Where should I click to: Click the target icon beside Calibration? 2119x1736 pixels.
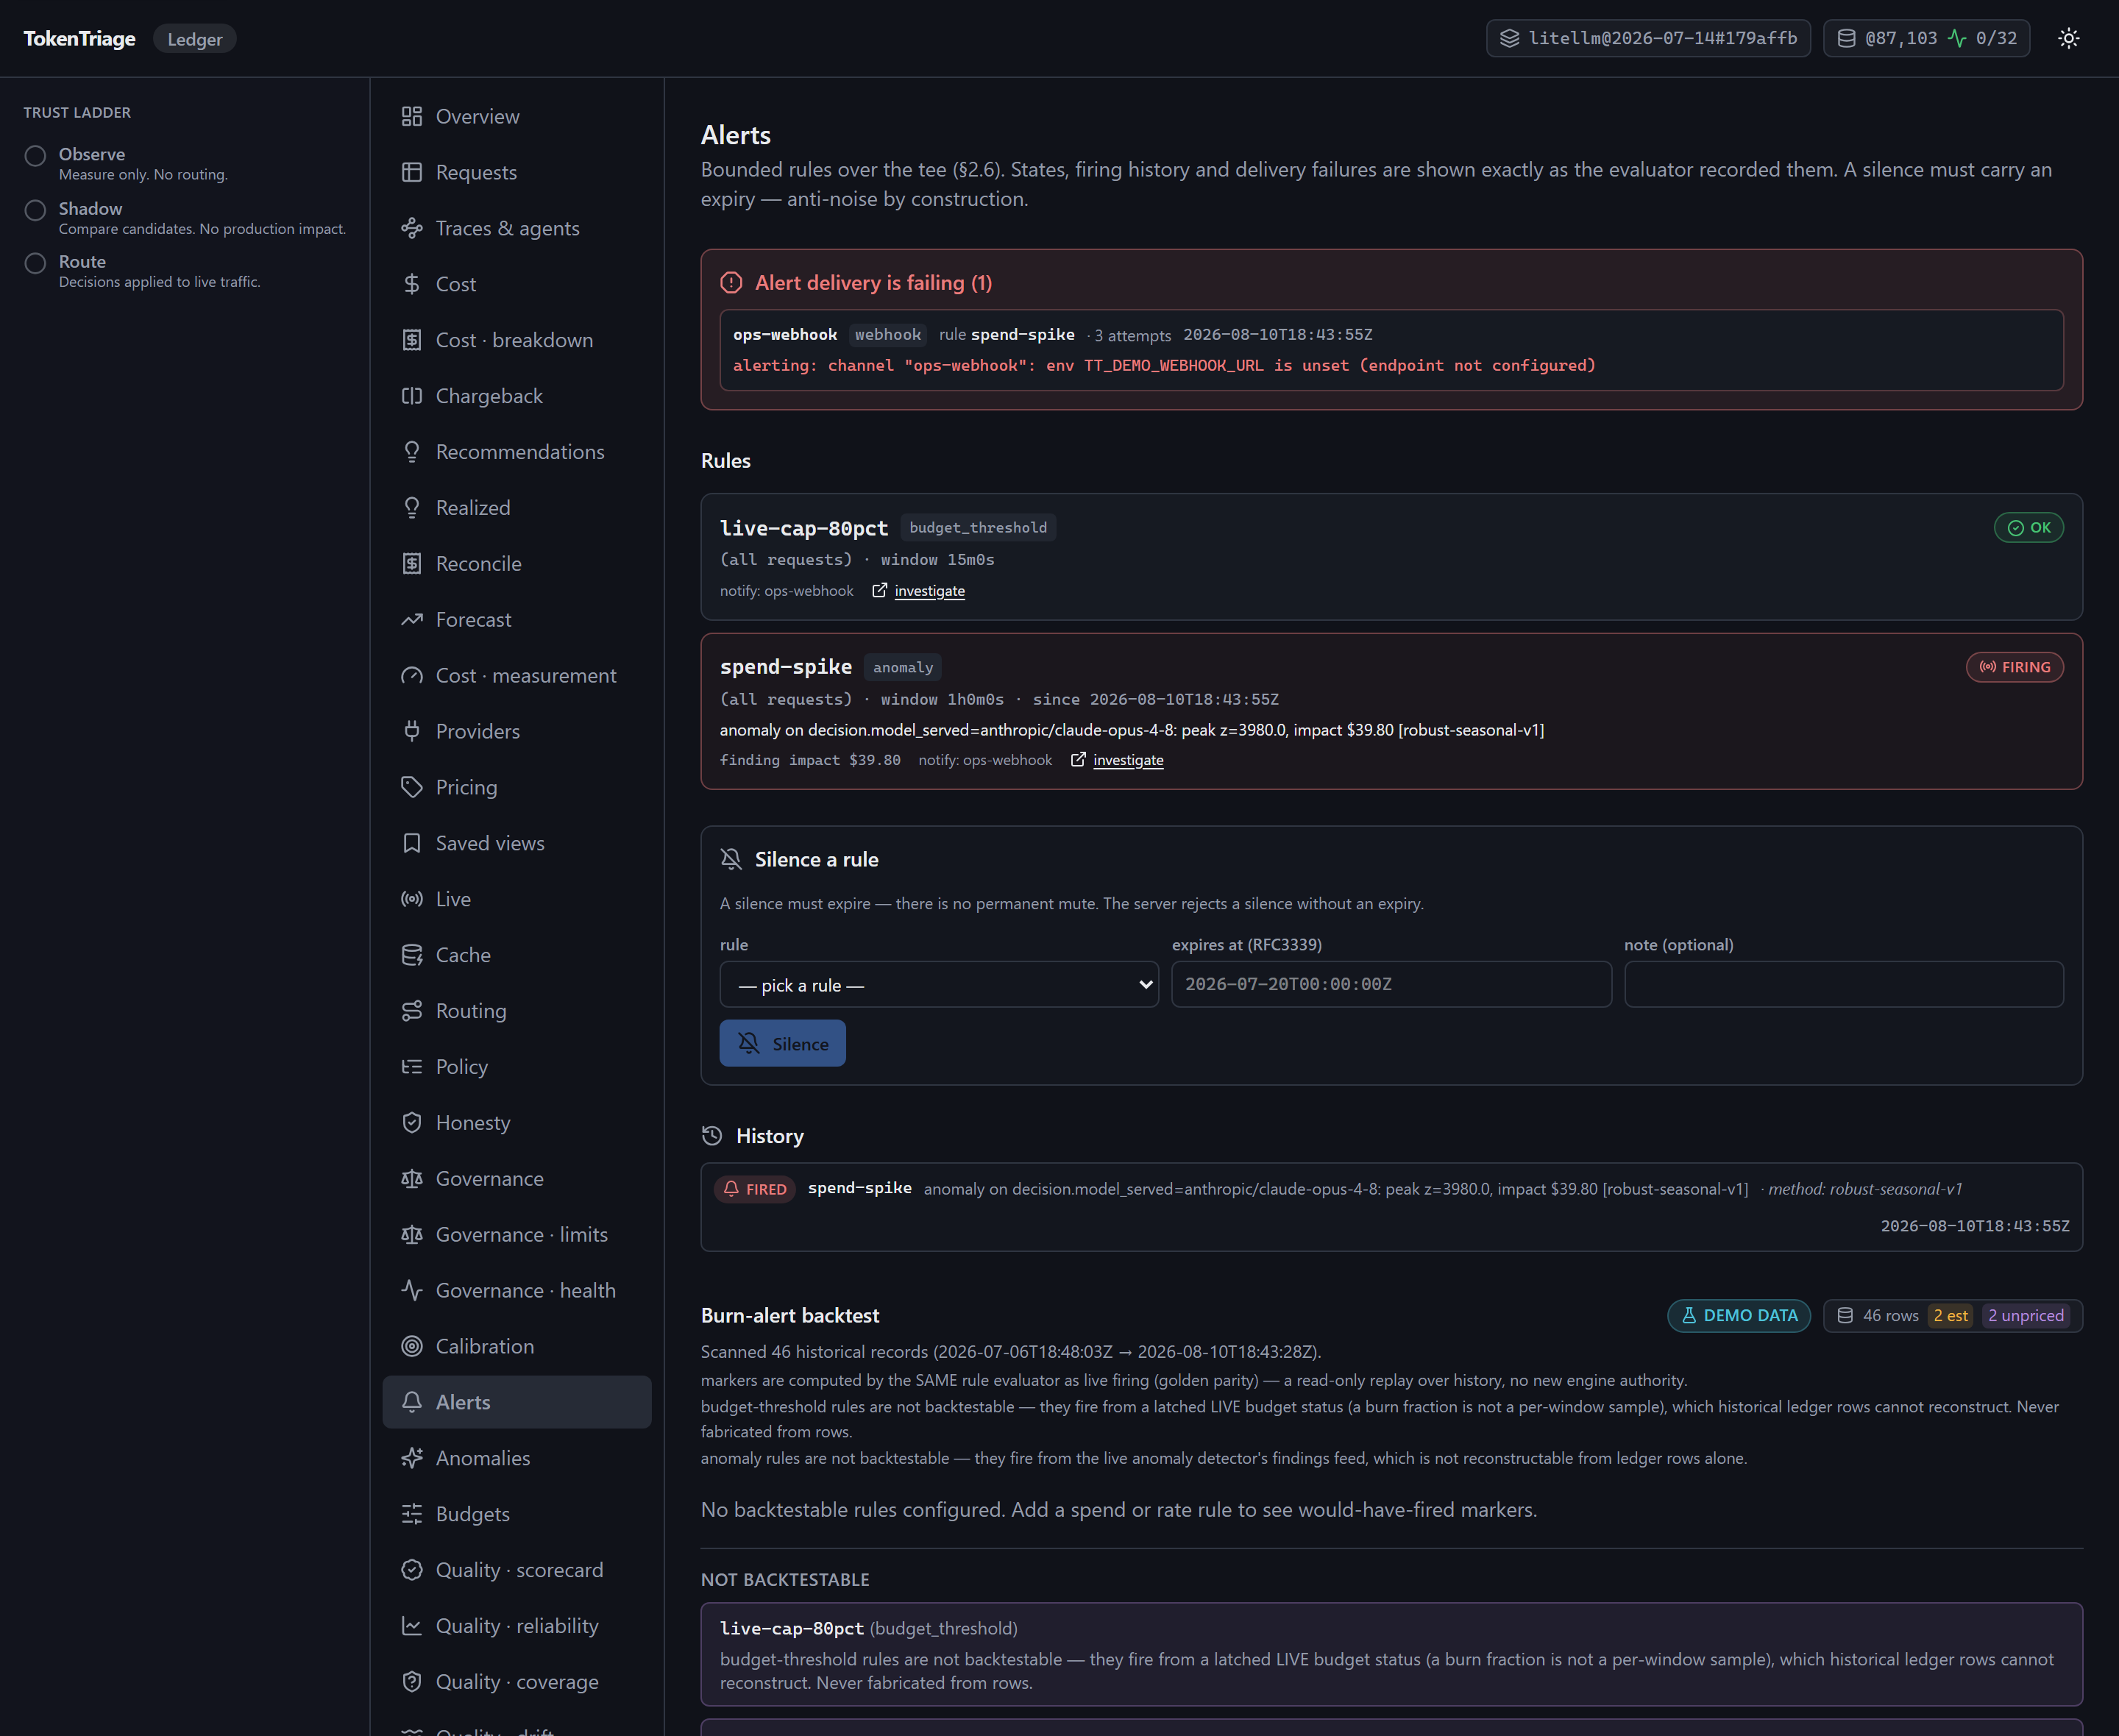pyautogui.click(x=411, y=1347)
